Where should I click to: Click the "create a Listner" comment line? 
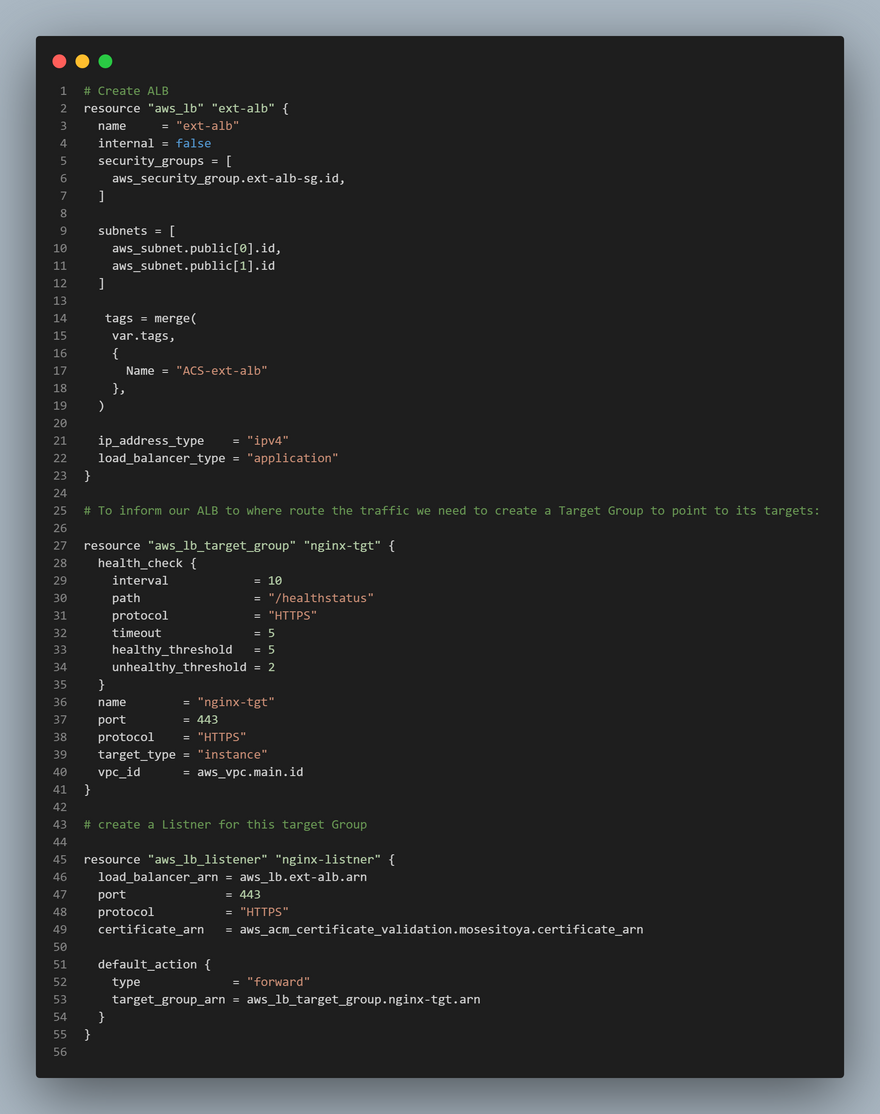[225, 825]
